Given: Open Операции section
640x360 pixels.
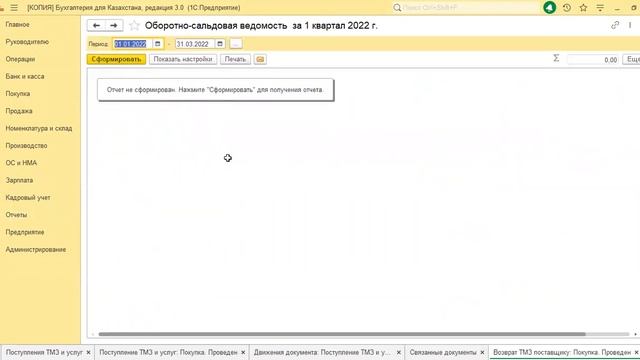Looking at the screenshot, I should click(20, 59).
